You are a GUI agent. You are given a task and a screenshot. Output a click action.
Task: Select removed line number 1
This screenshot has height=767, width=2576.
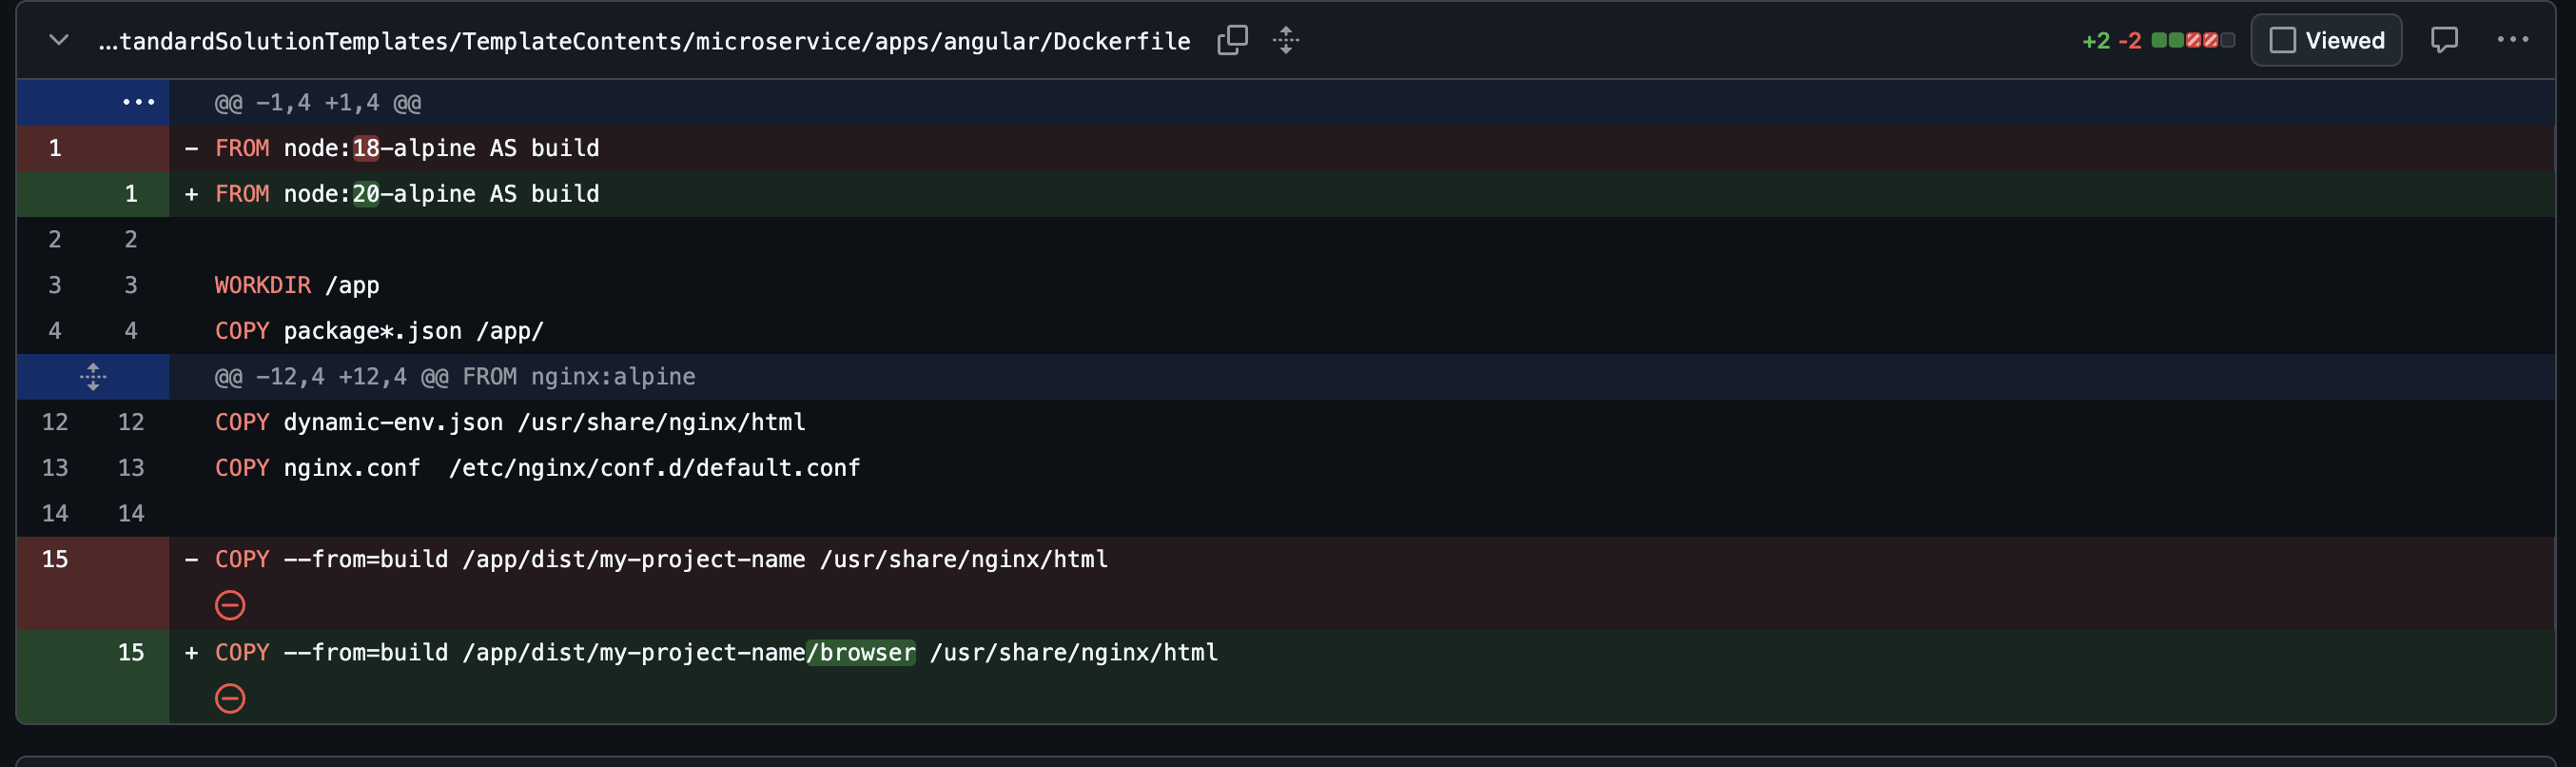(x=55, y=148)
